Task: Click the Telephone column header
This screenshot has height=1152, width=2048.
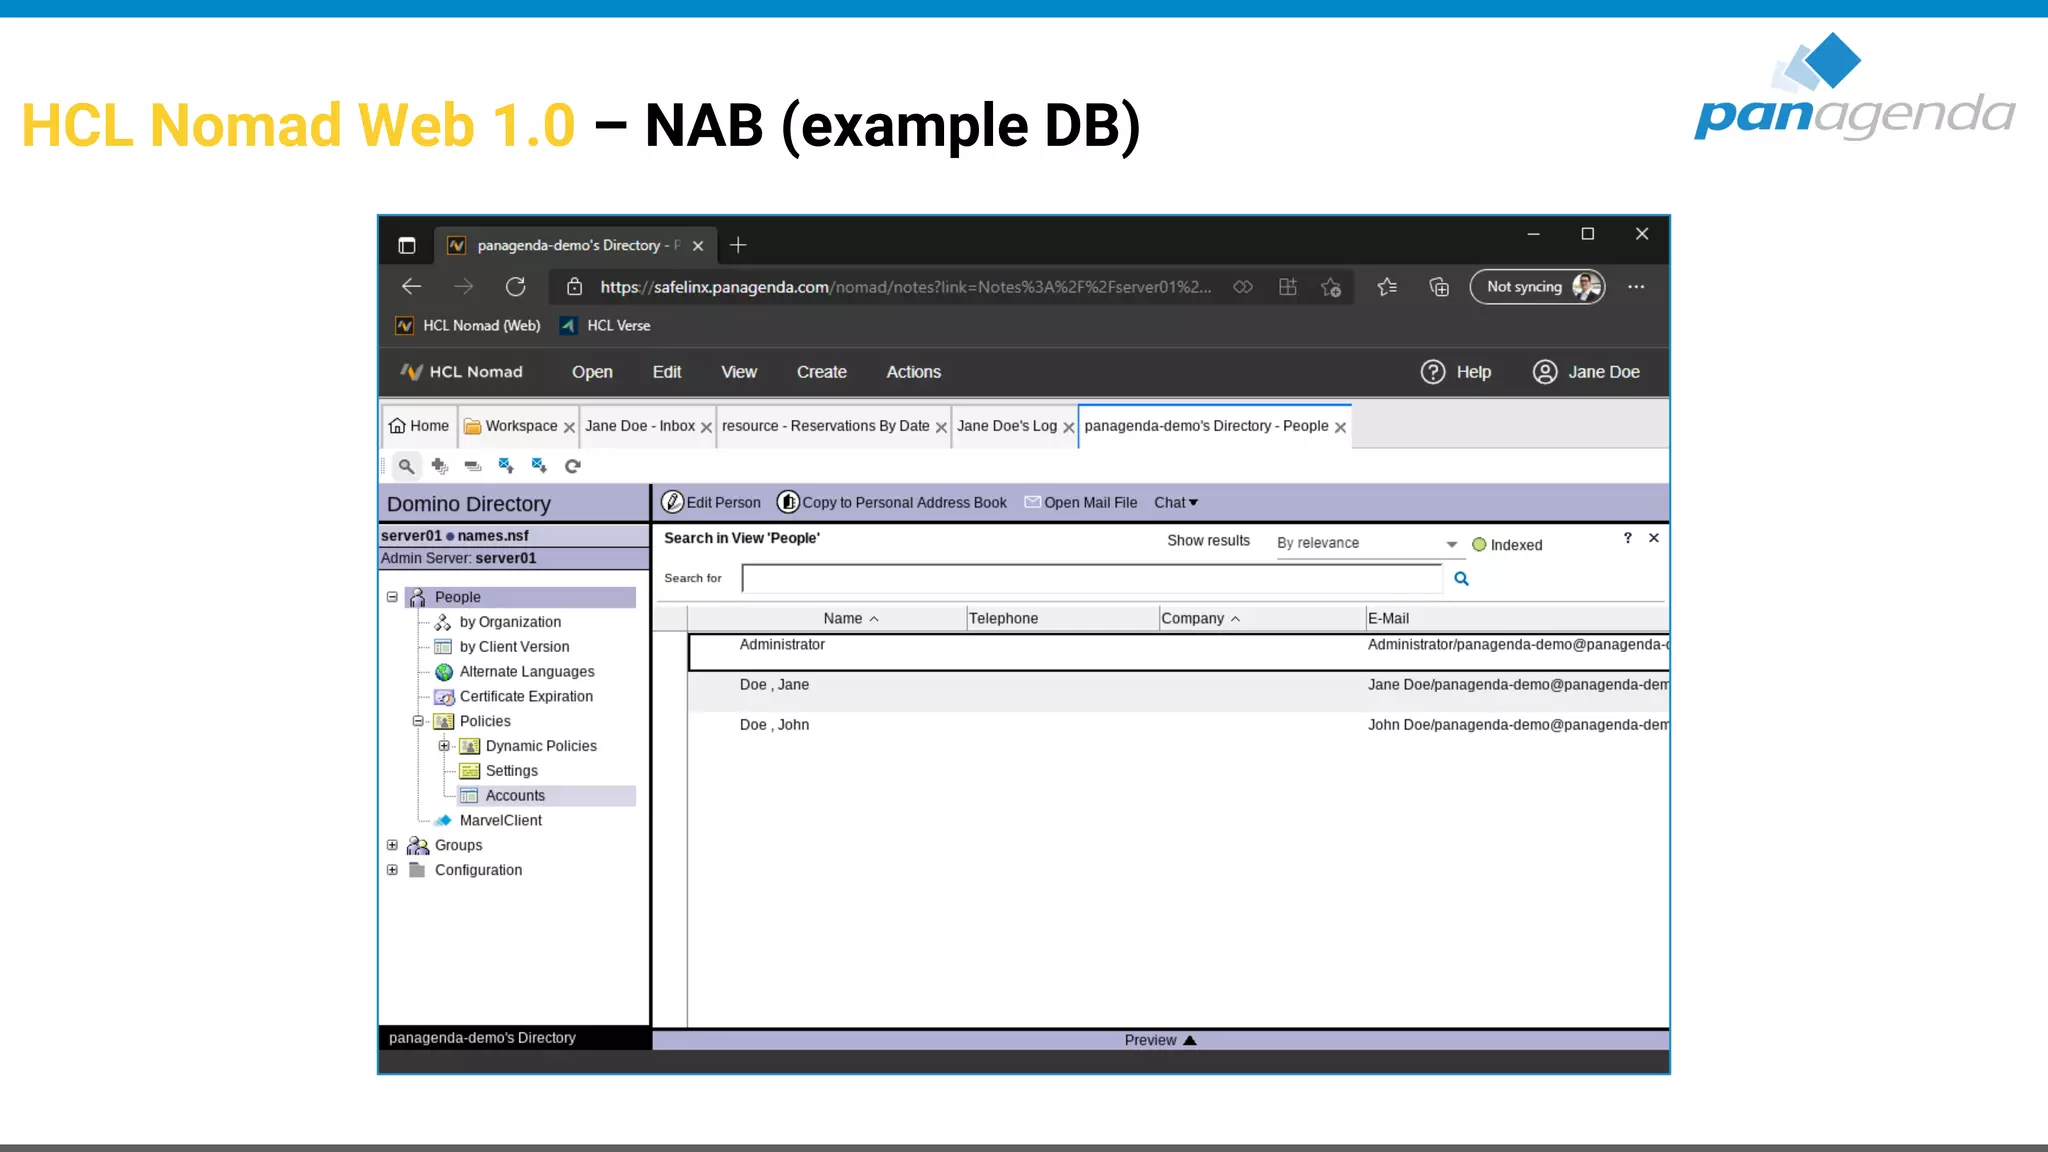Action: [x=1062, y=619]
